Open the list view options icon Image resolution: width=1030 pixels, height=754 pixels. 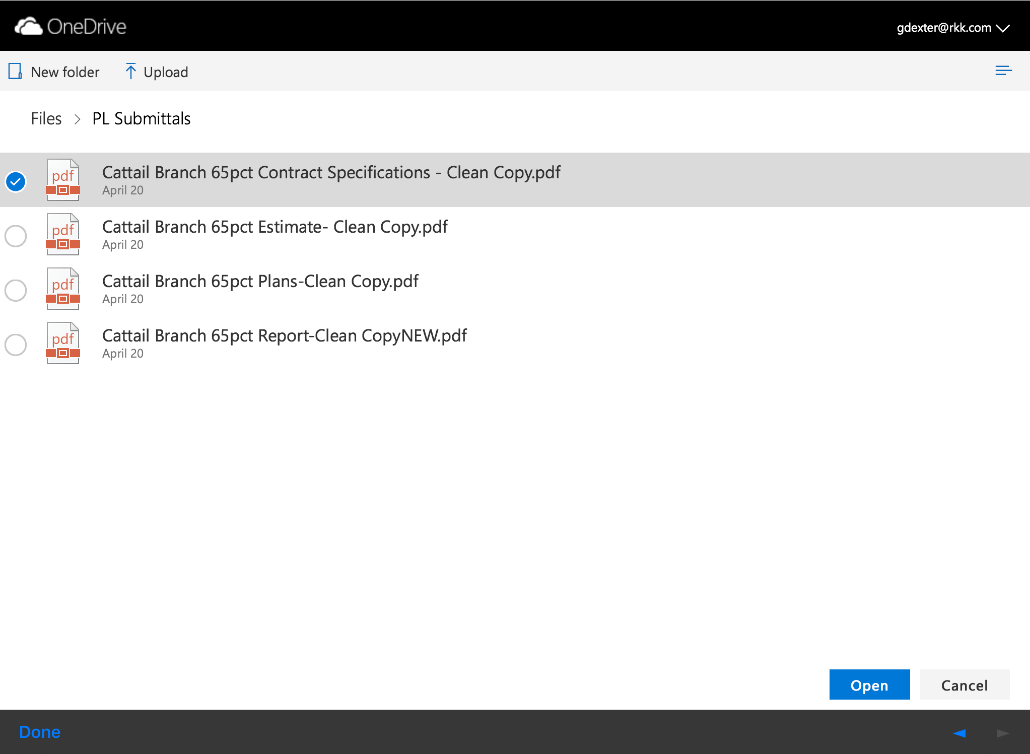click(1003, 71)
